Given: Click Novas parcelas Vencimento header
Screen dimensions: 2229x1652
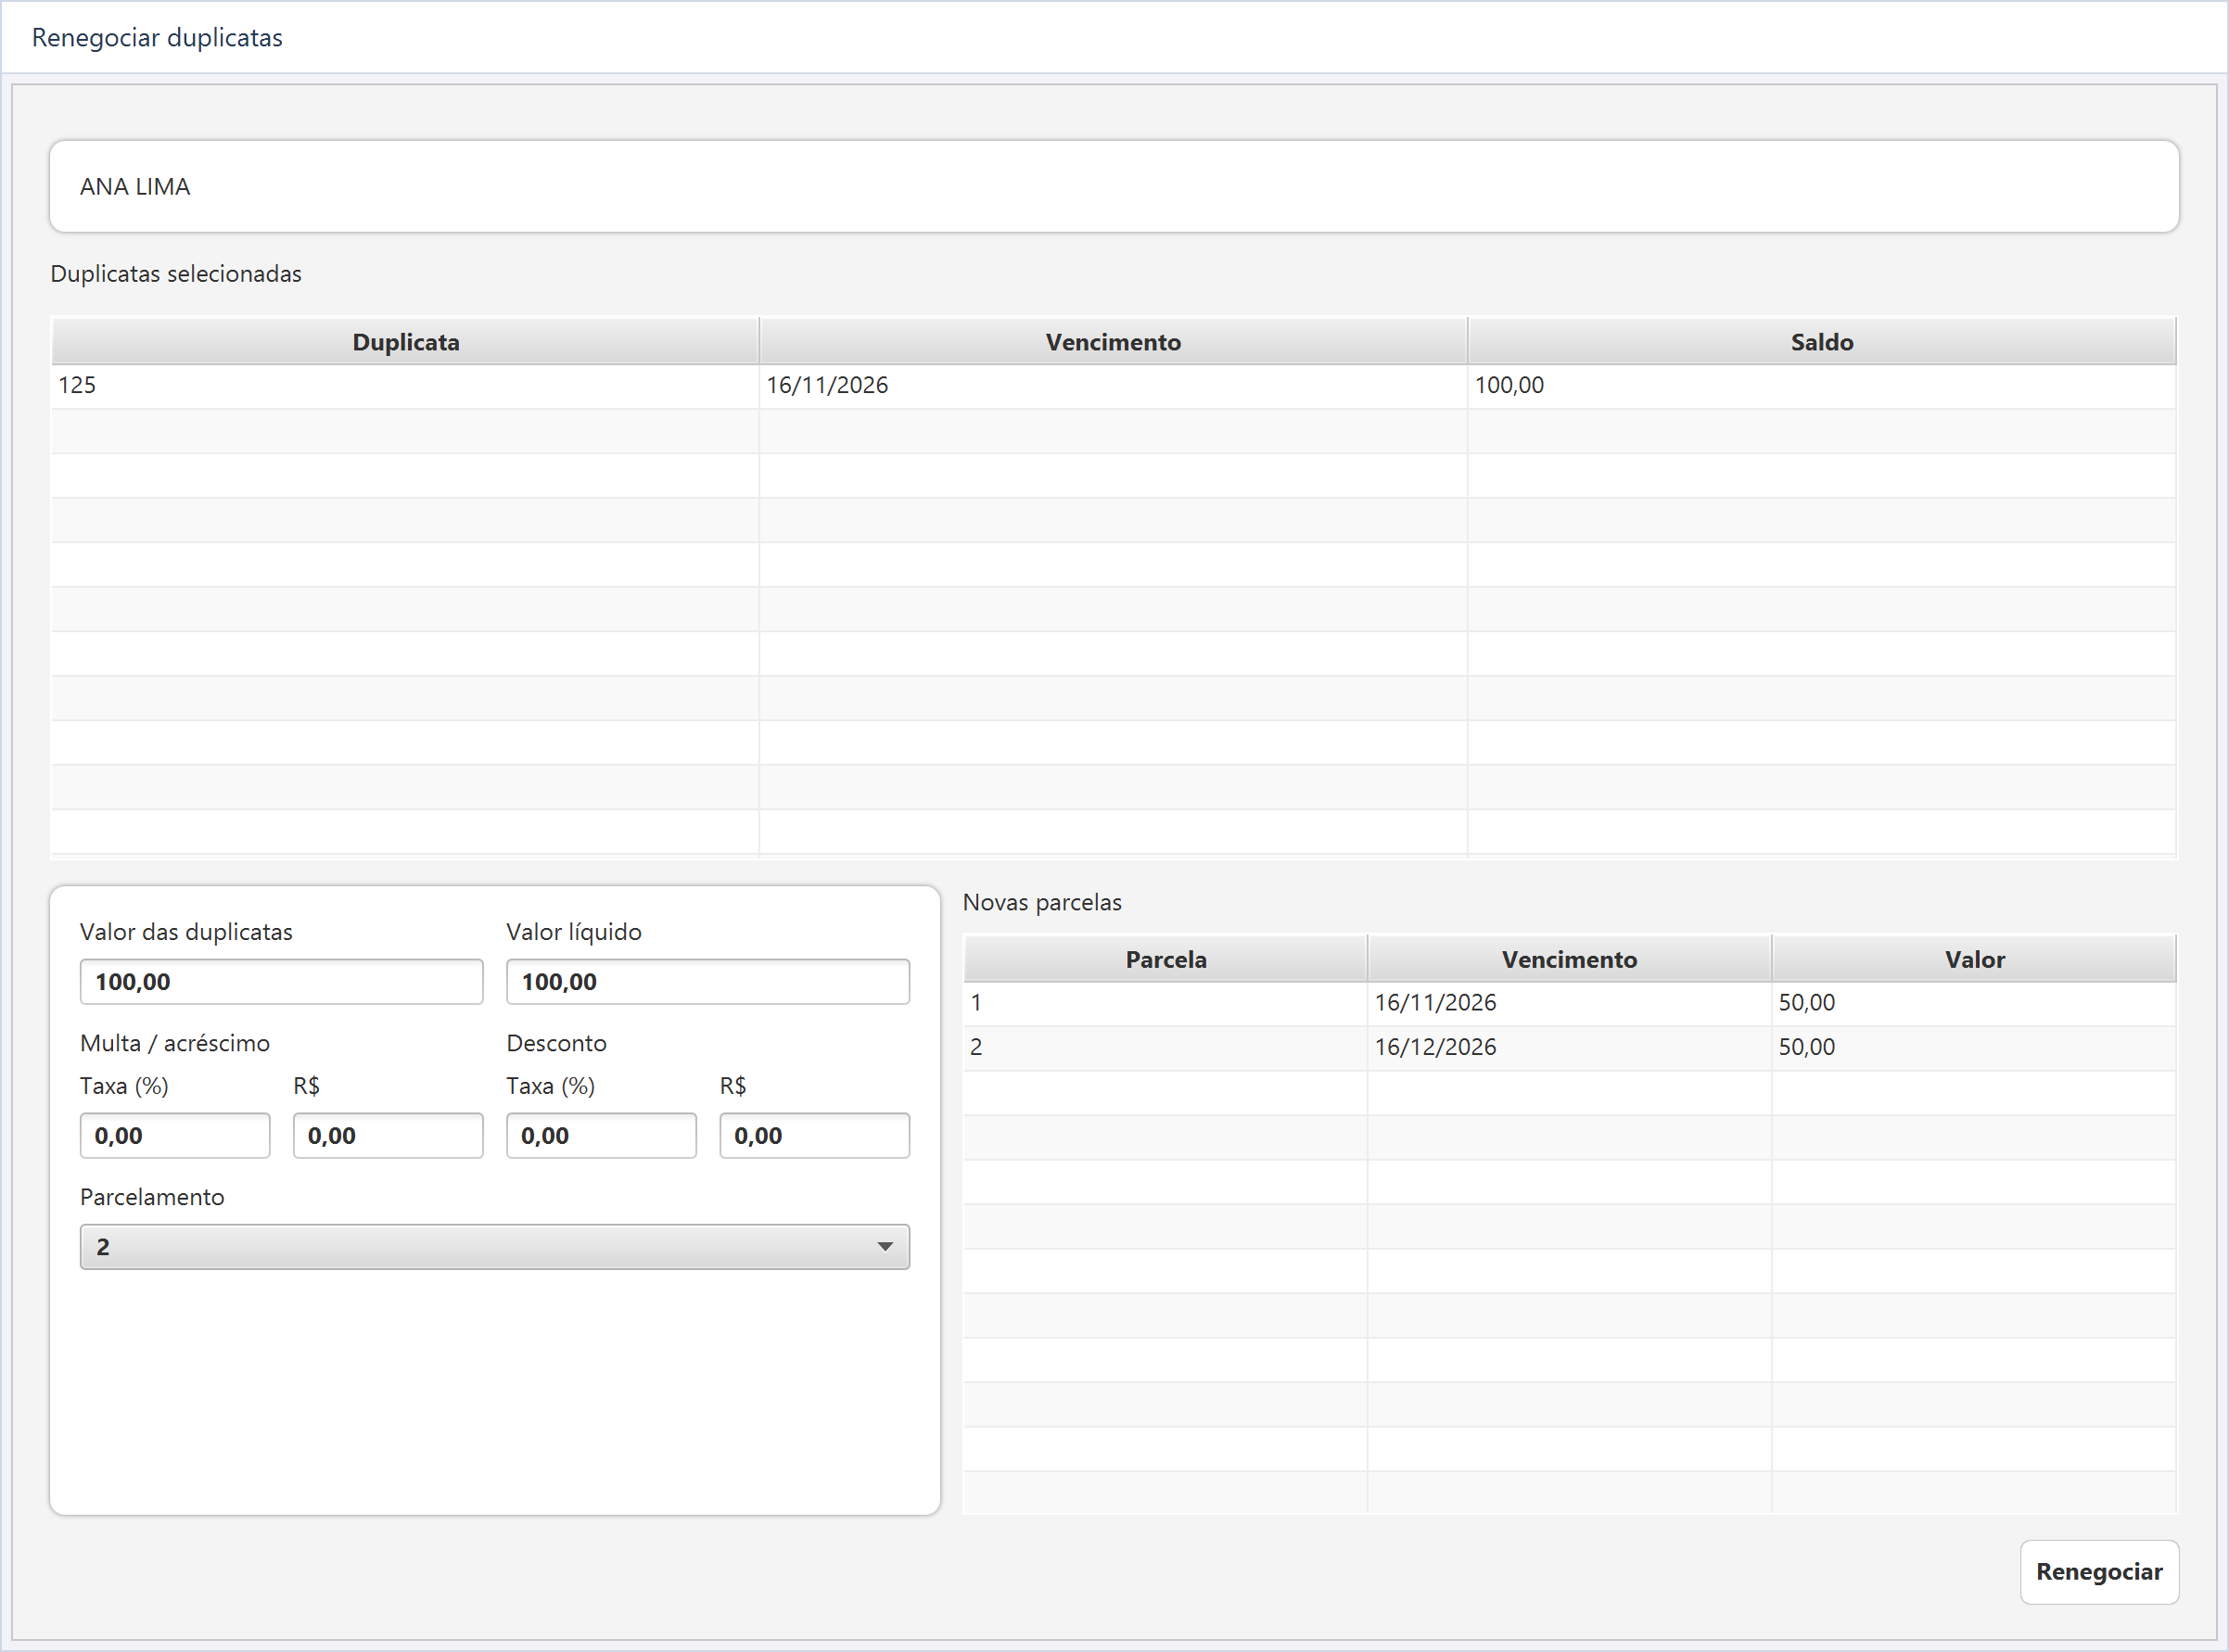Looking at the screenshot, I should pos(1569,959).
